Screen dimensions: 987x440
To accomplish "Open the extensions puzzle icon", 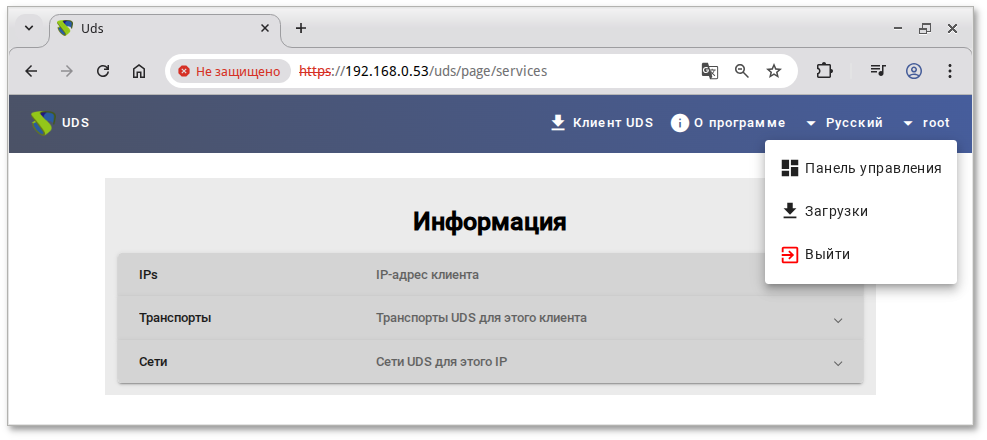I will click(x=823, y=71).
